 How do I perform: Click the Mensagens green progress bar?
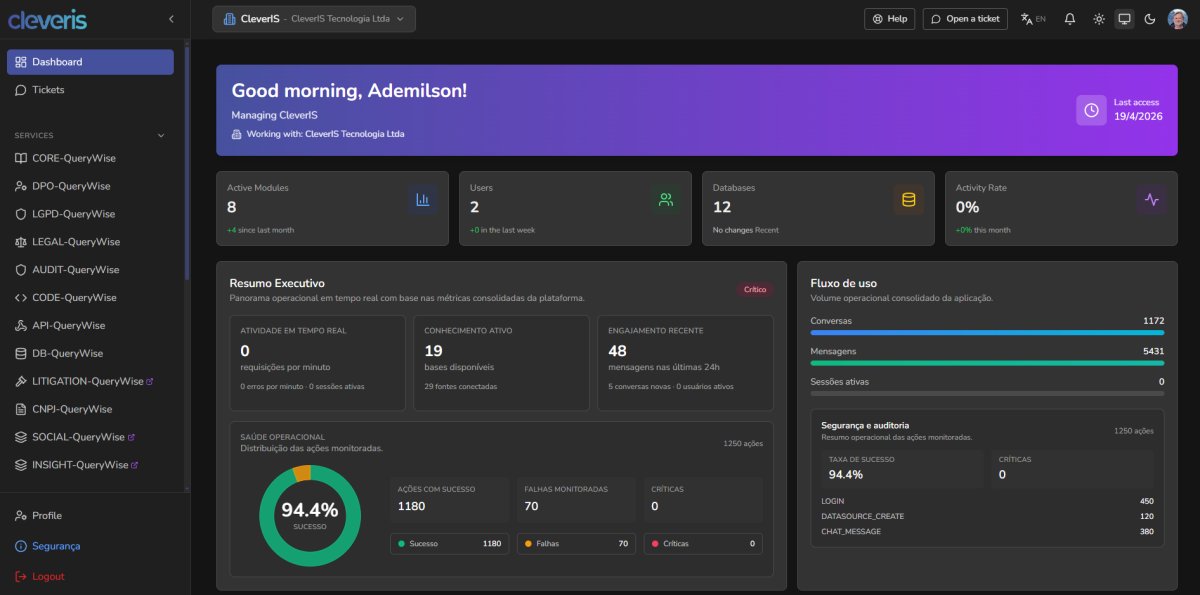pos(987,363)
